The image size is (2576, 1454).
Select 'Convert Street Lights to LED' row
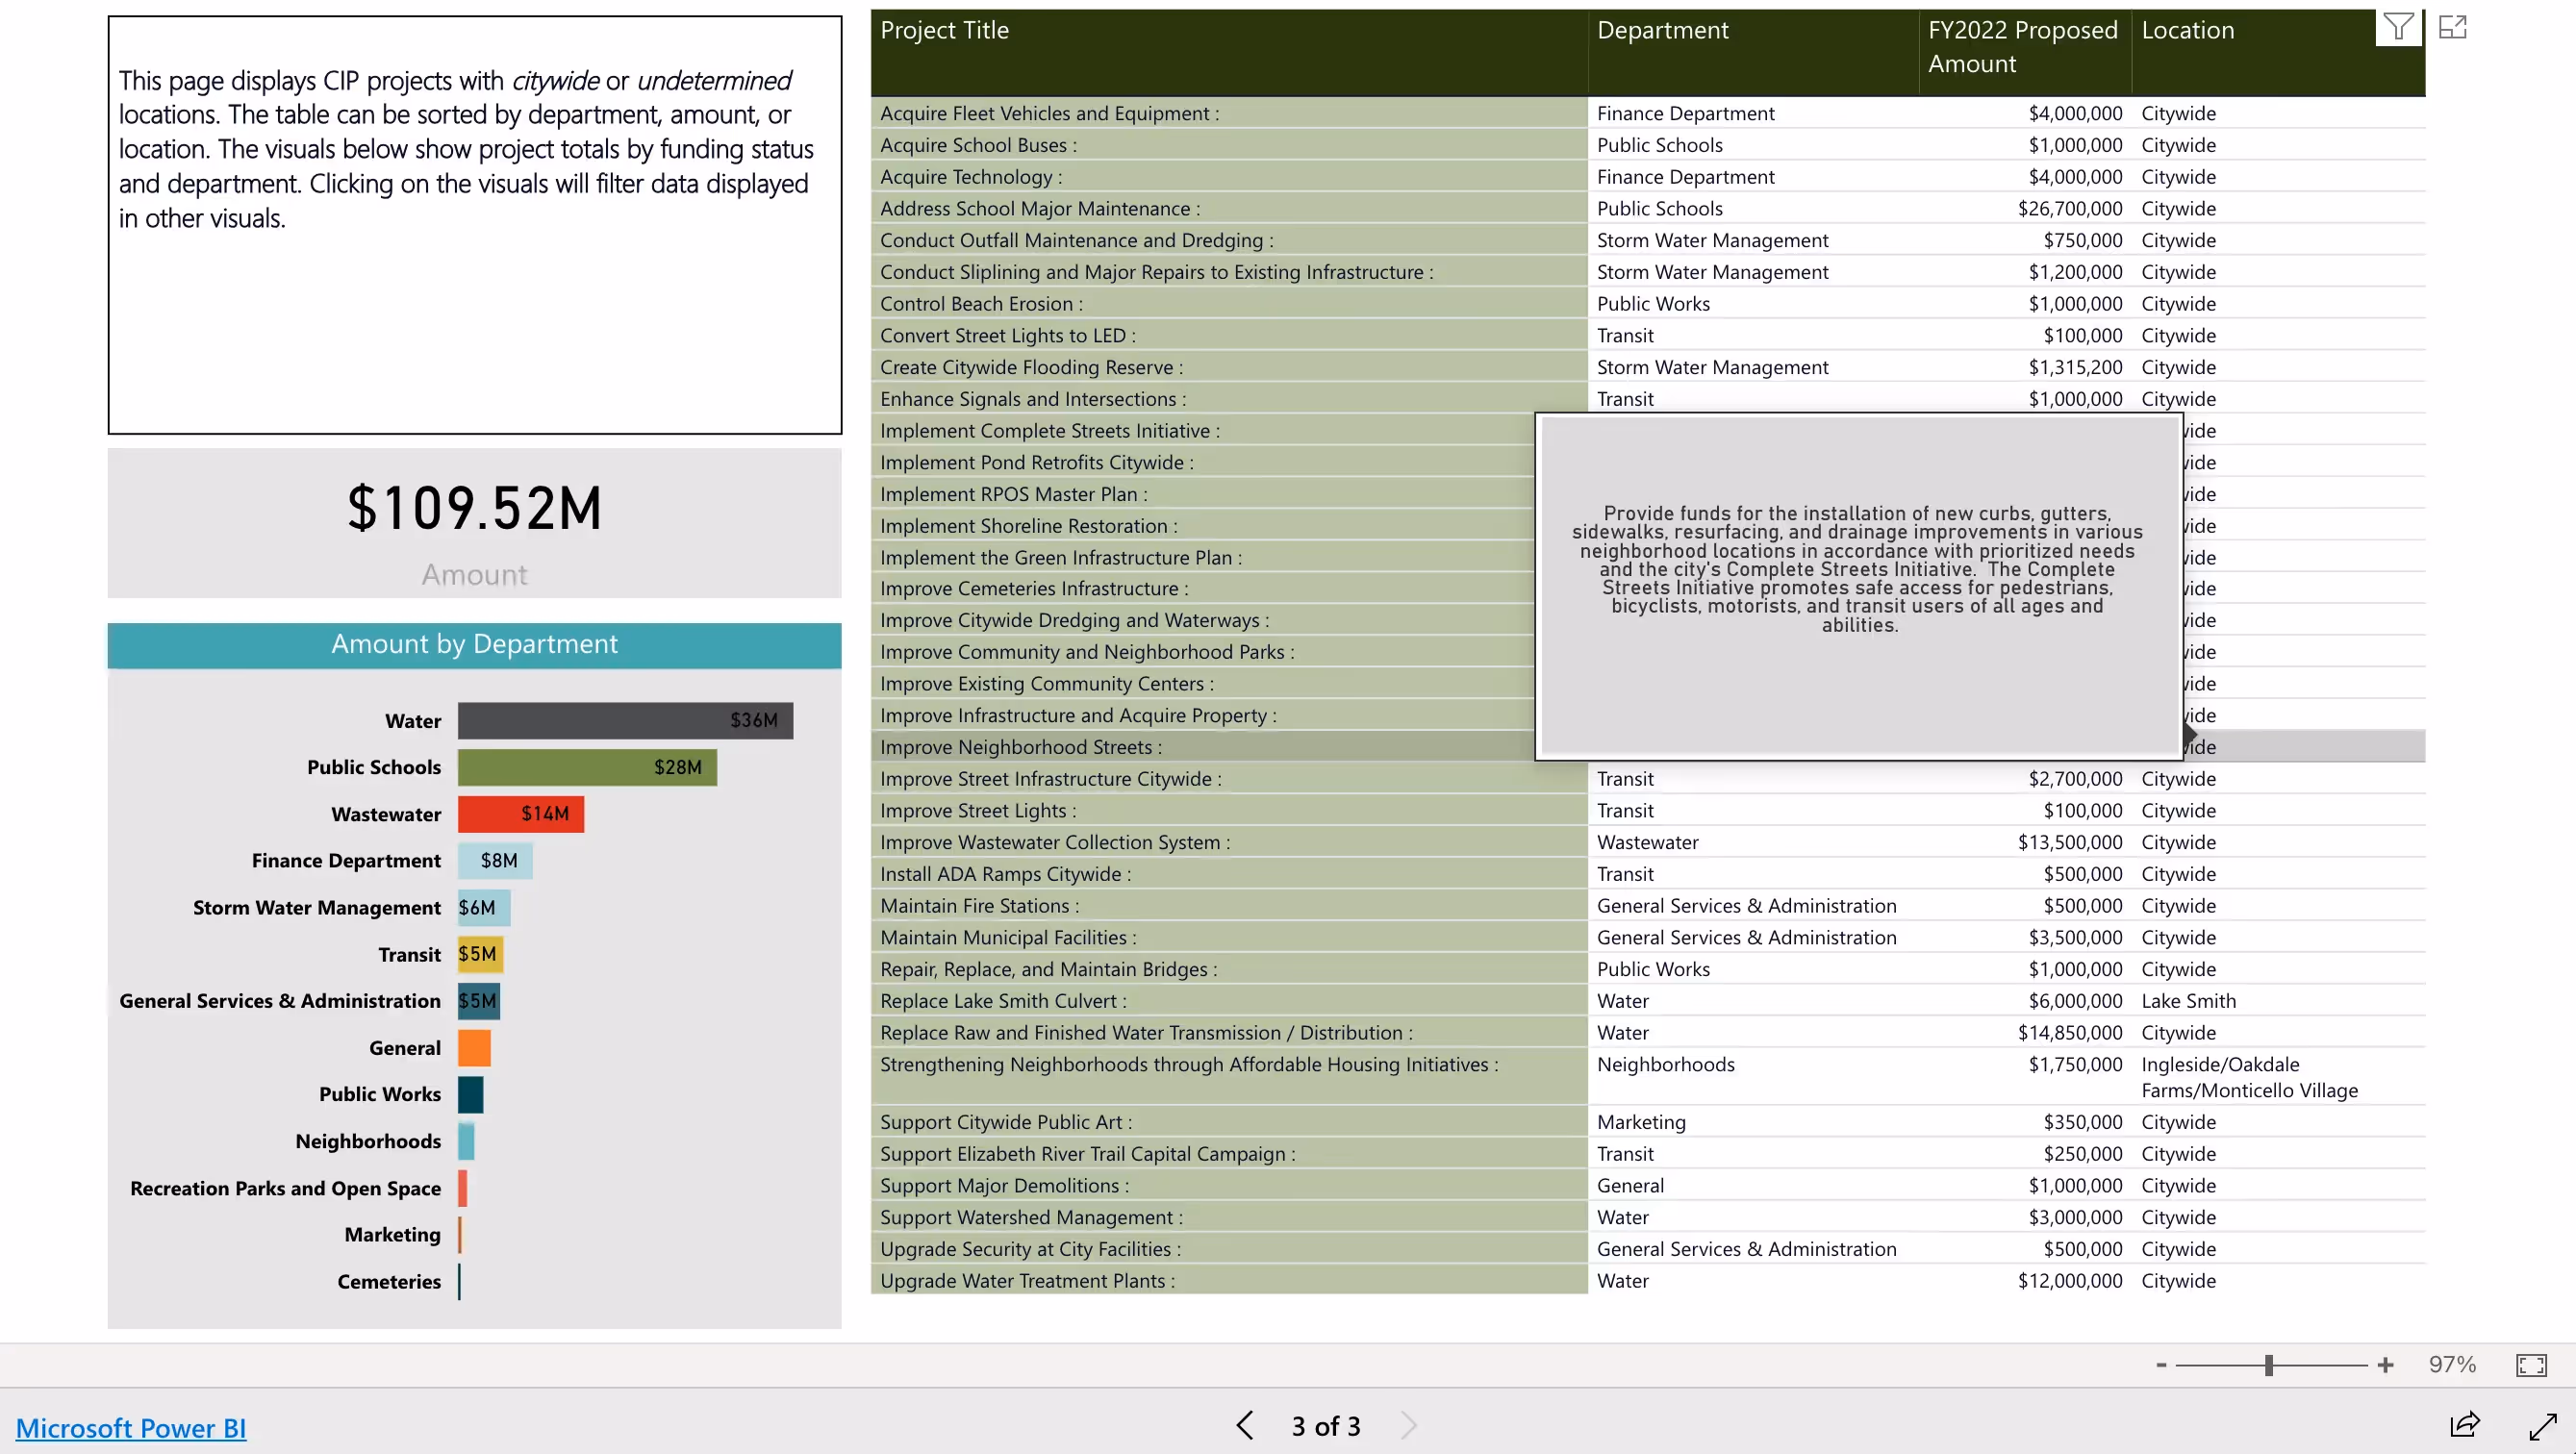point(1647,335)
